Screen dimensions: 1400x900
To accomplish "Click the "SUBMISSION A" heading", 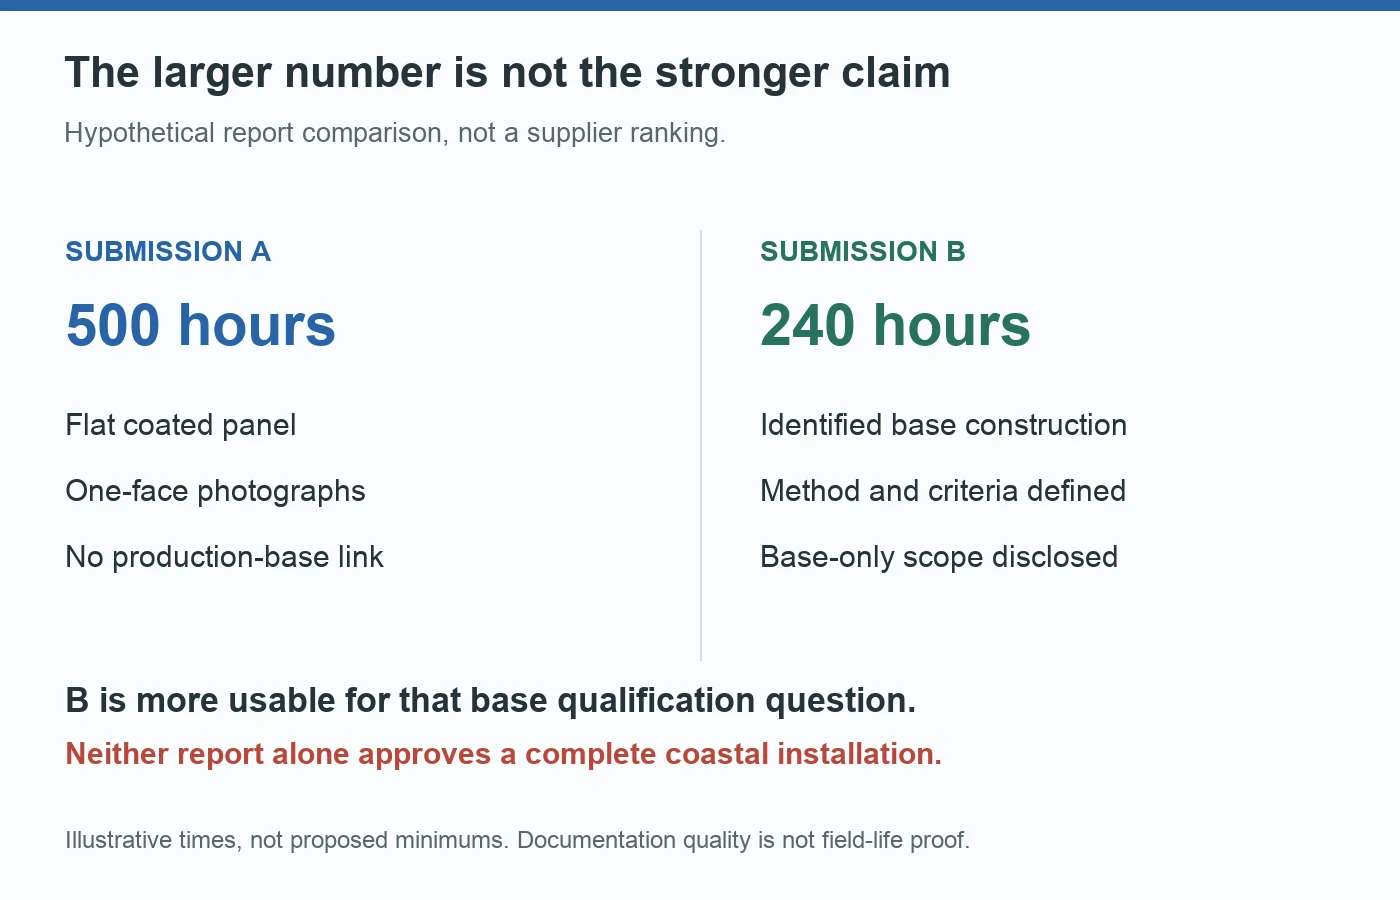I will click(168, 251).
